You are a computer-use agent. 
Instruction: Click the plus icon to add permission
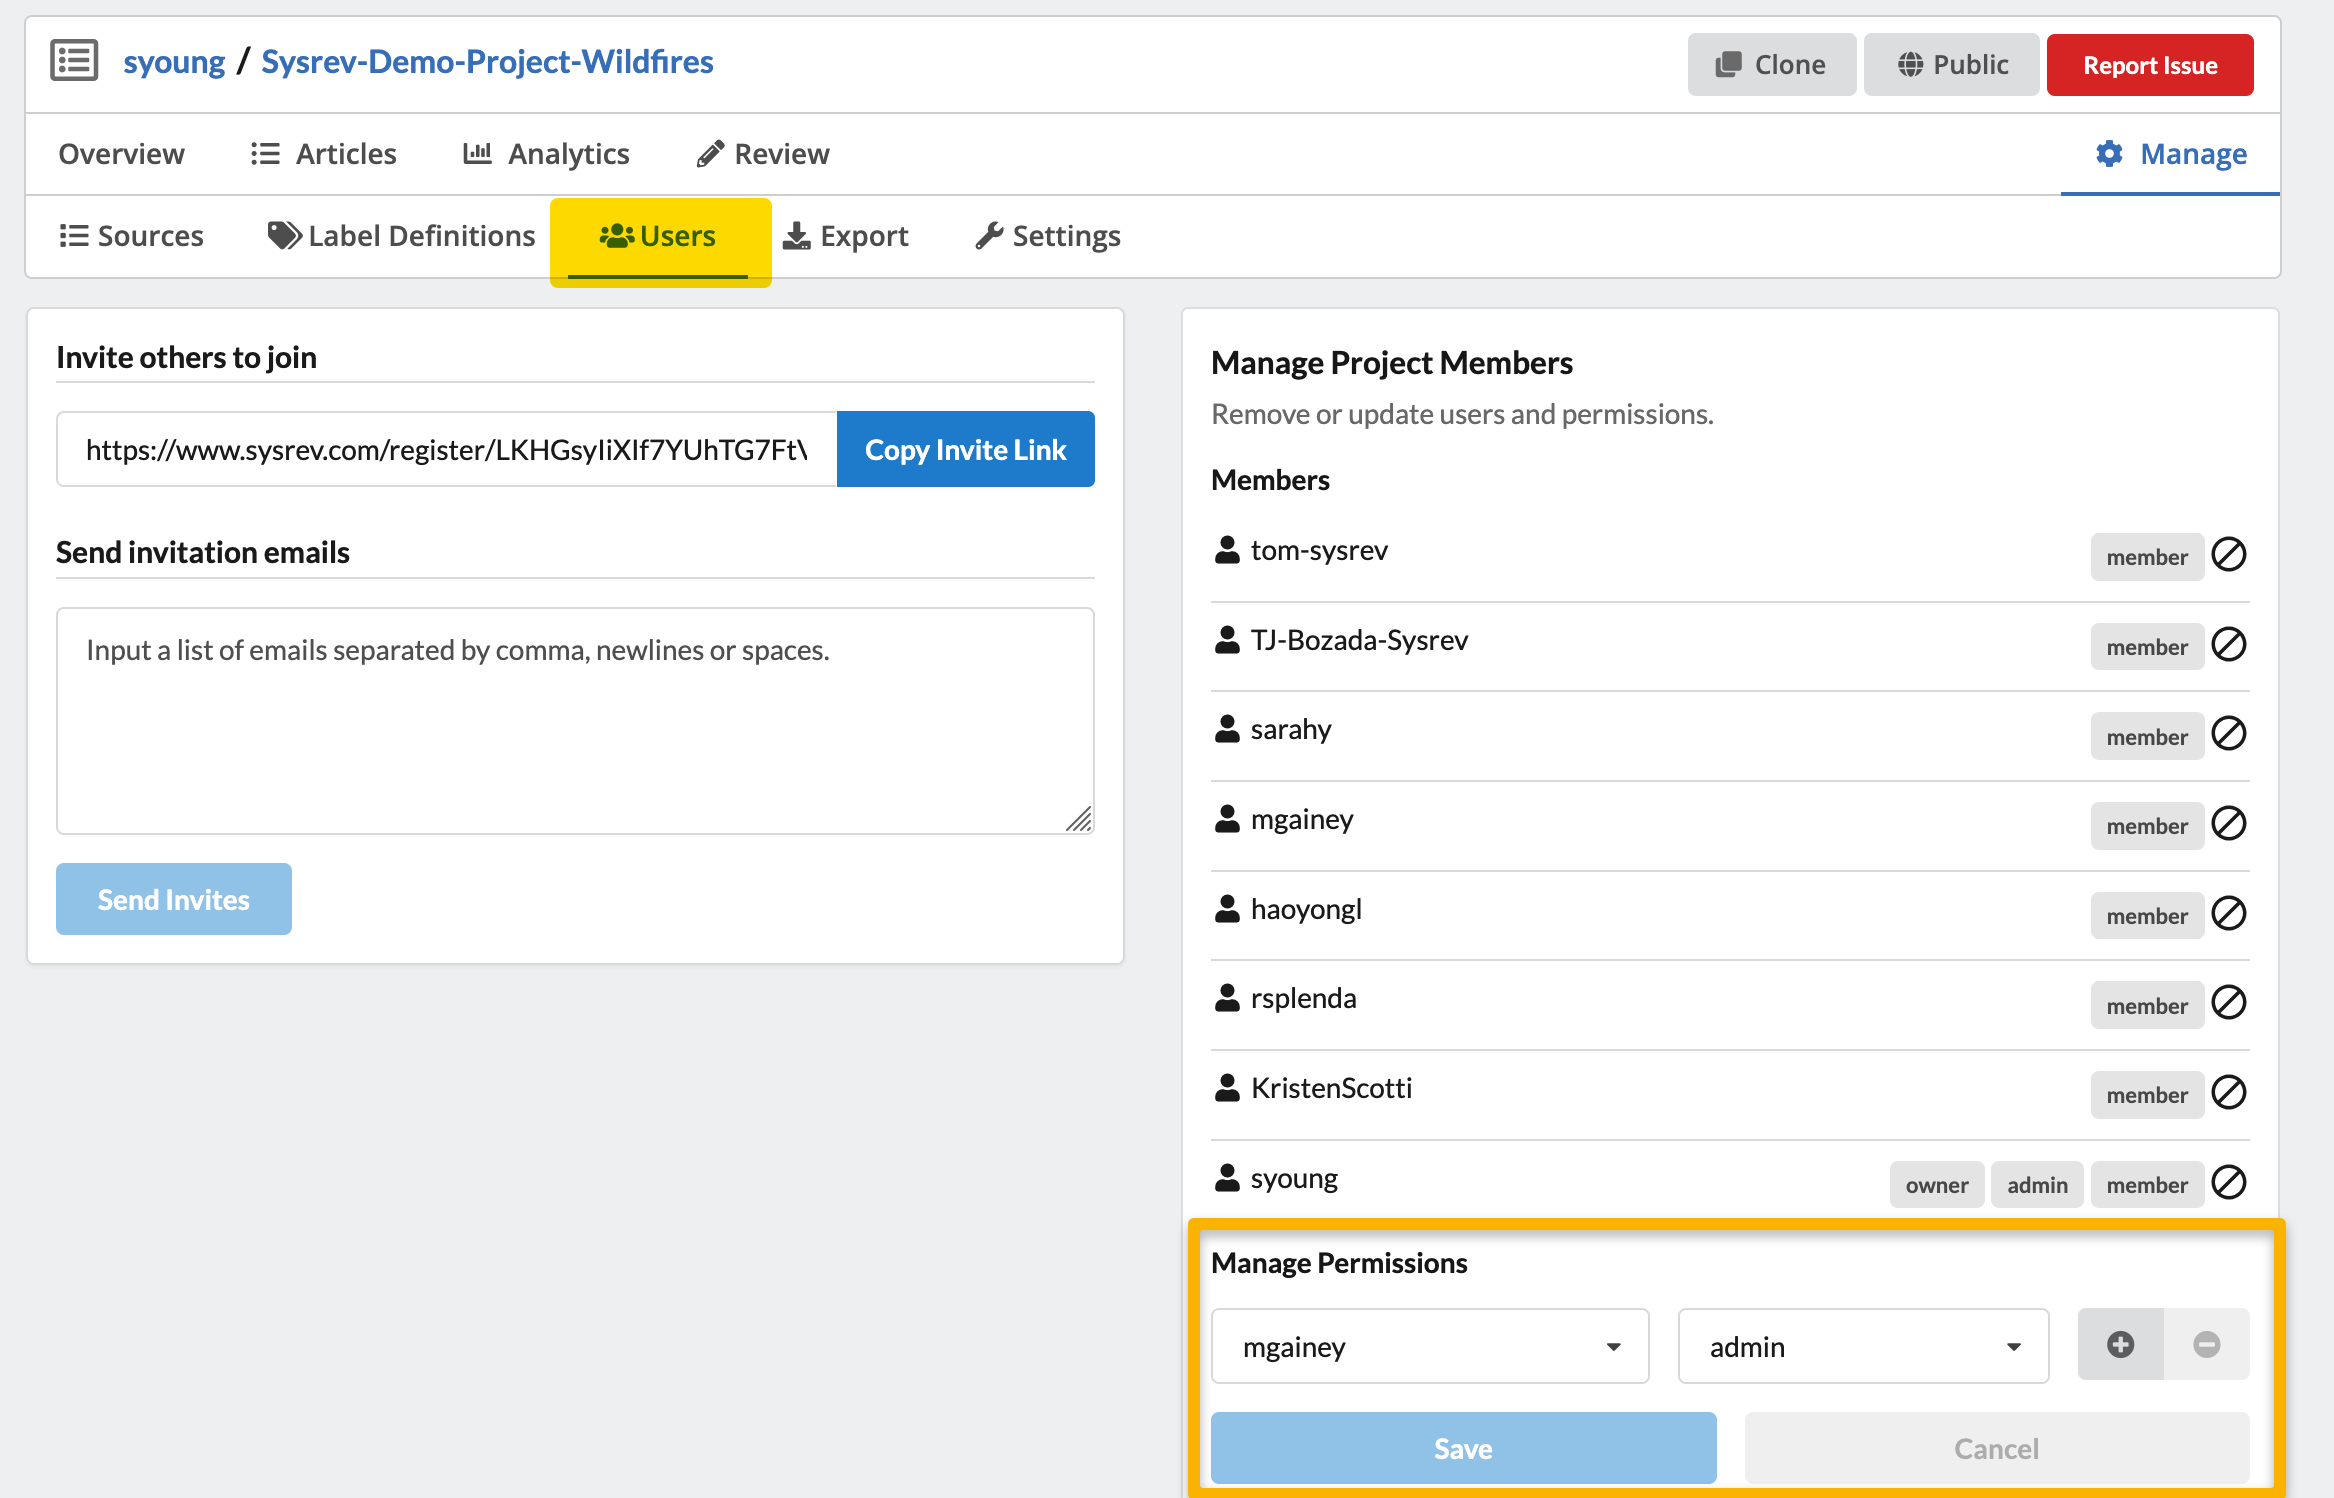pos(2120,1344)
